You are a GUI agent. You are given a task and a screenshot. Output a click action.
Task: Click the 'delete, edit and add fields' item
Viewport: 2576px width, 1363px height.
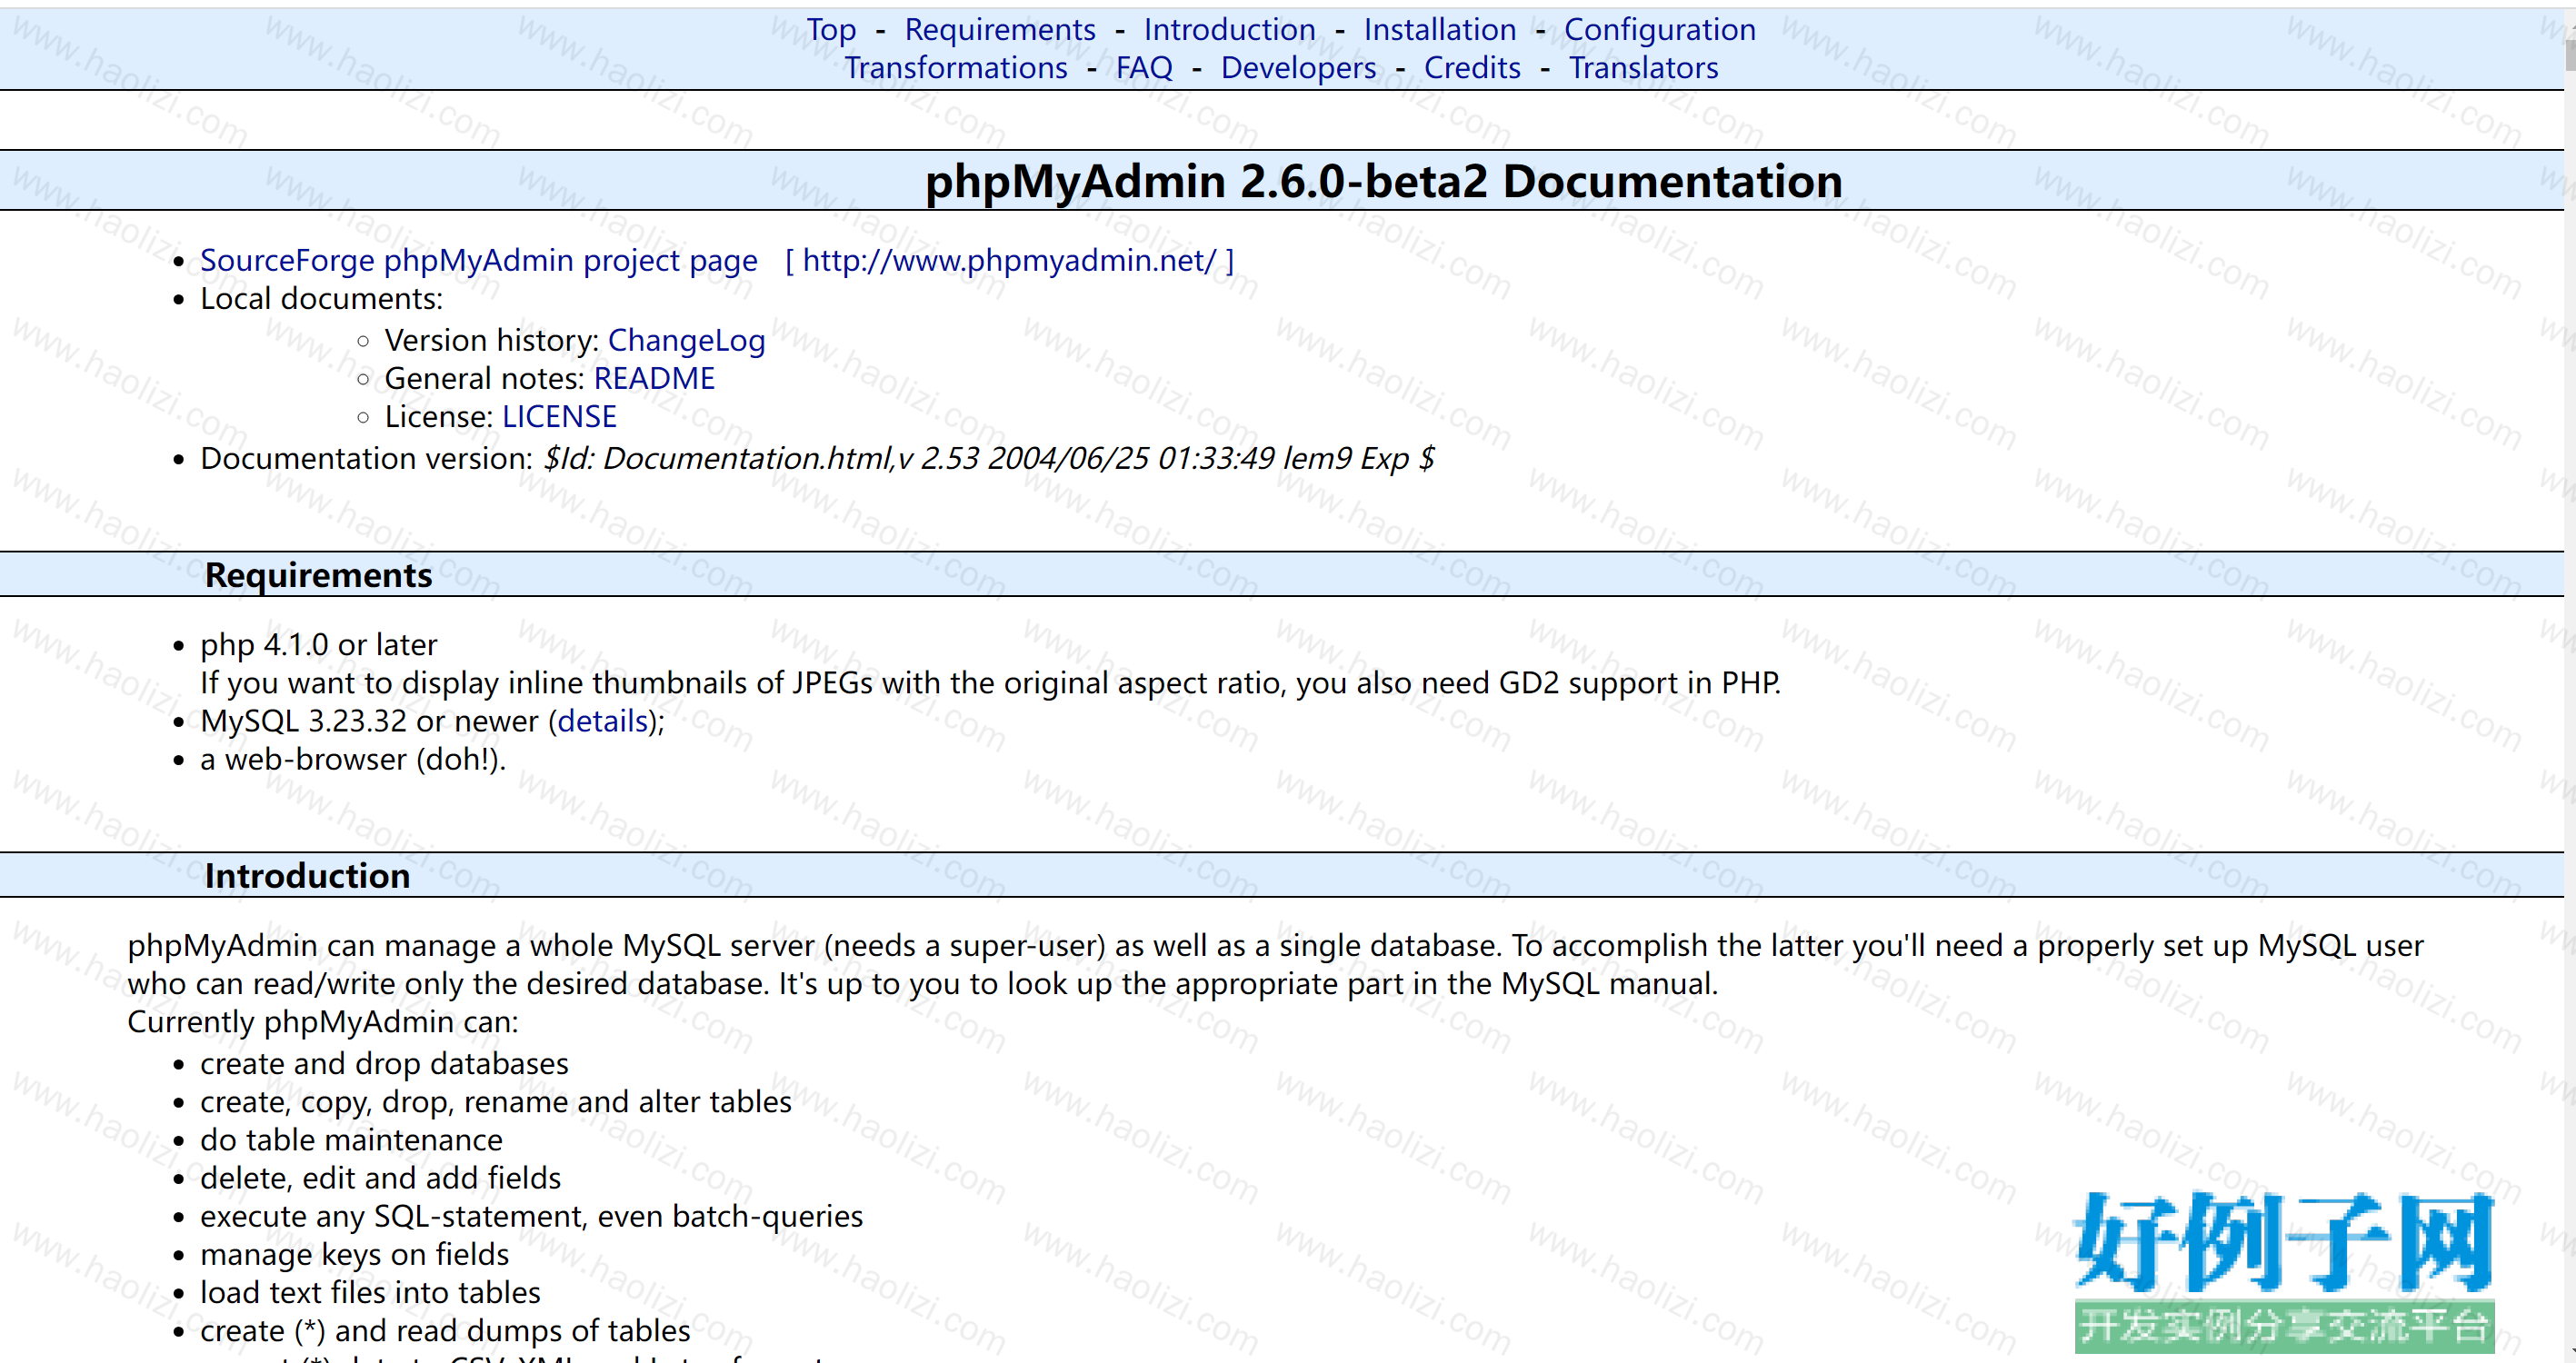(380, 1178)
